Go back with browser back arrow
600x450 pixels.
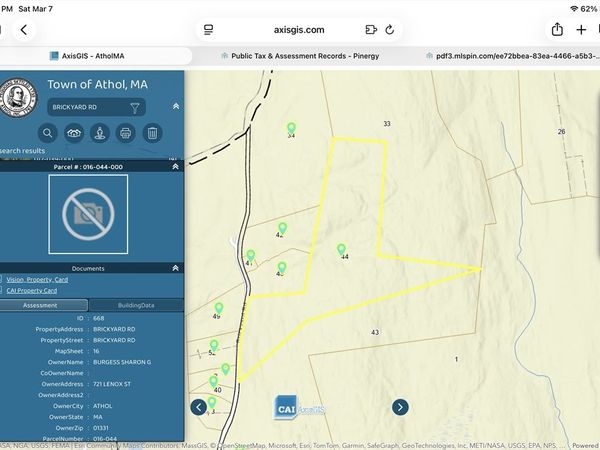coord(24,30)
